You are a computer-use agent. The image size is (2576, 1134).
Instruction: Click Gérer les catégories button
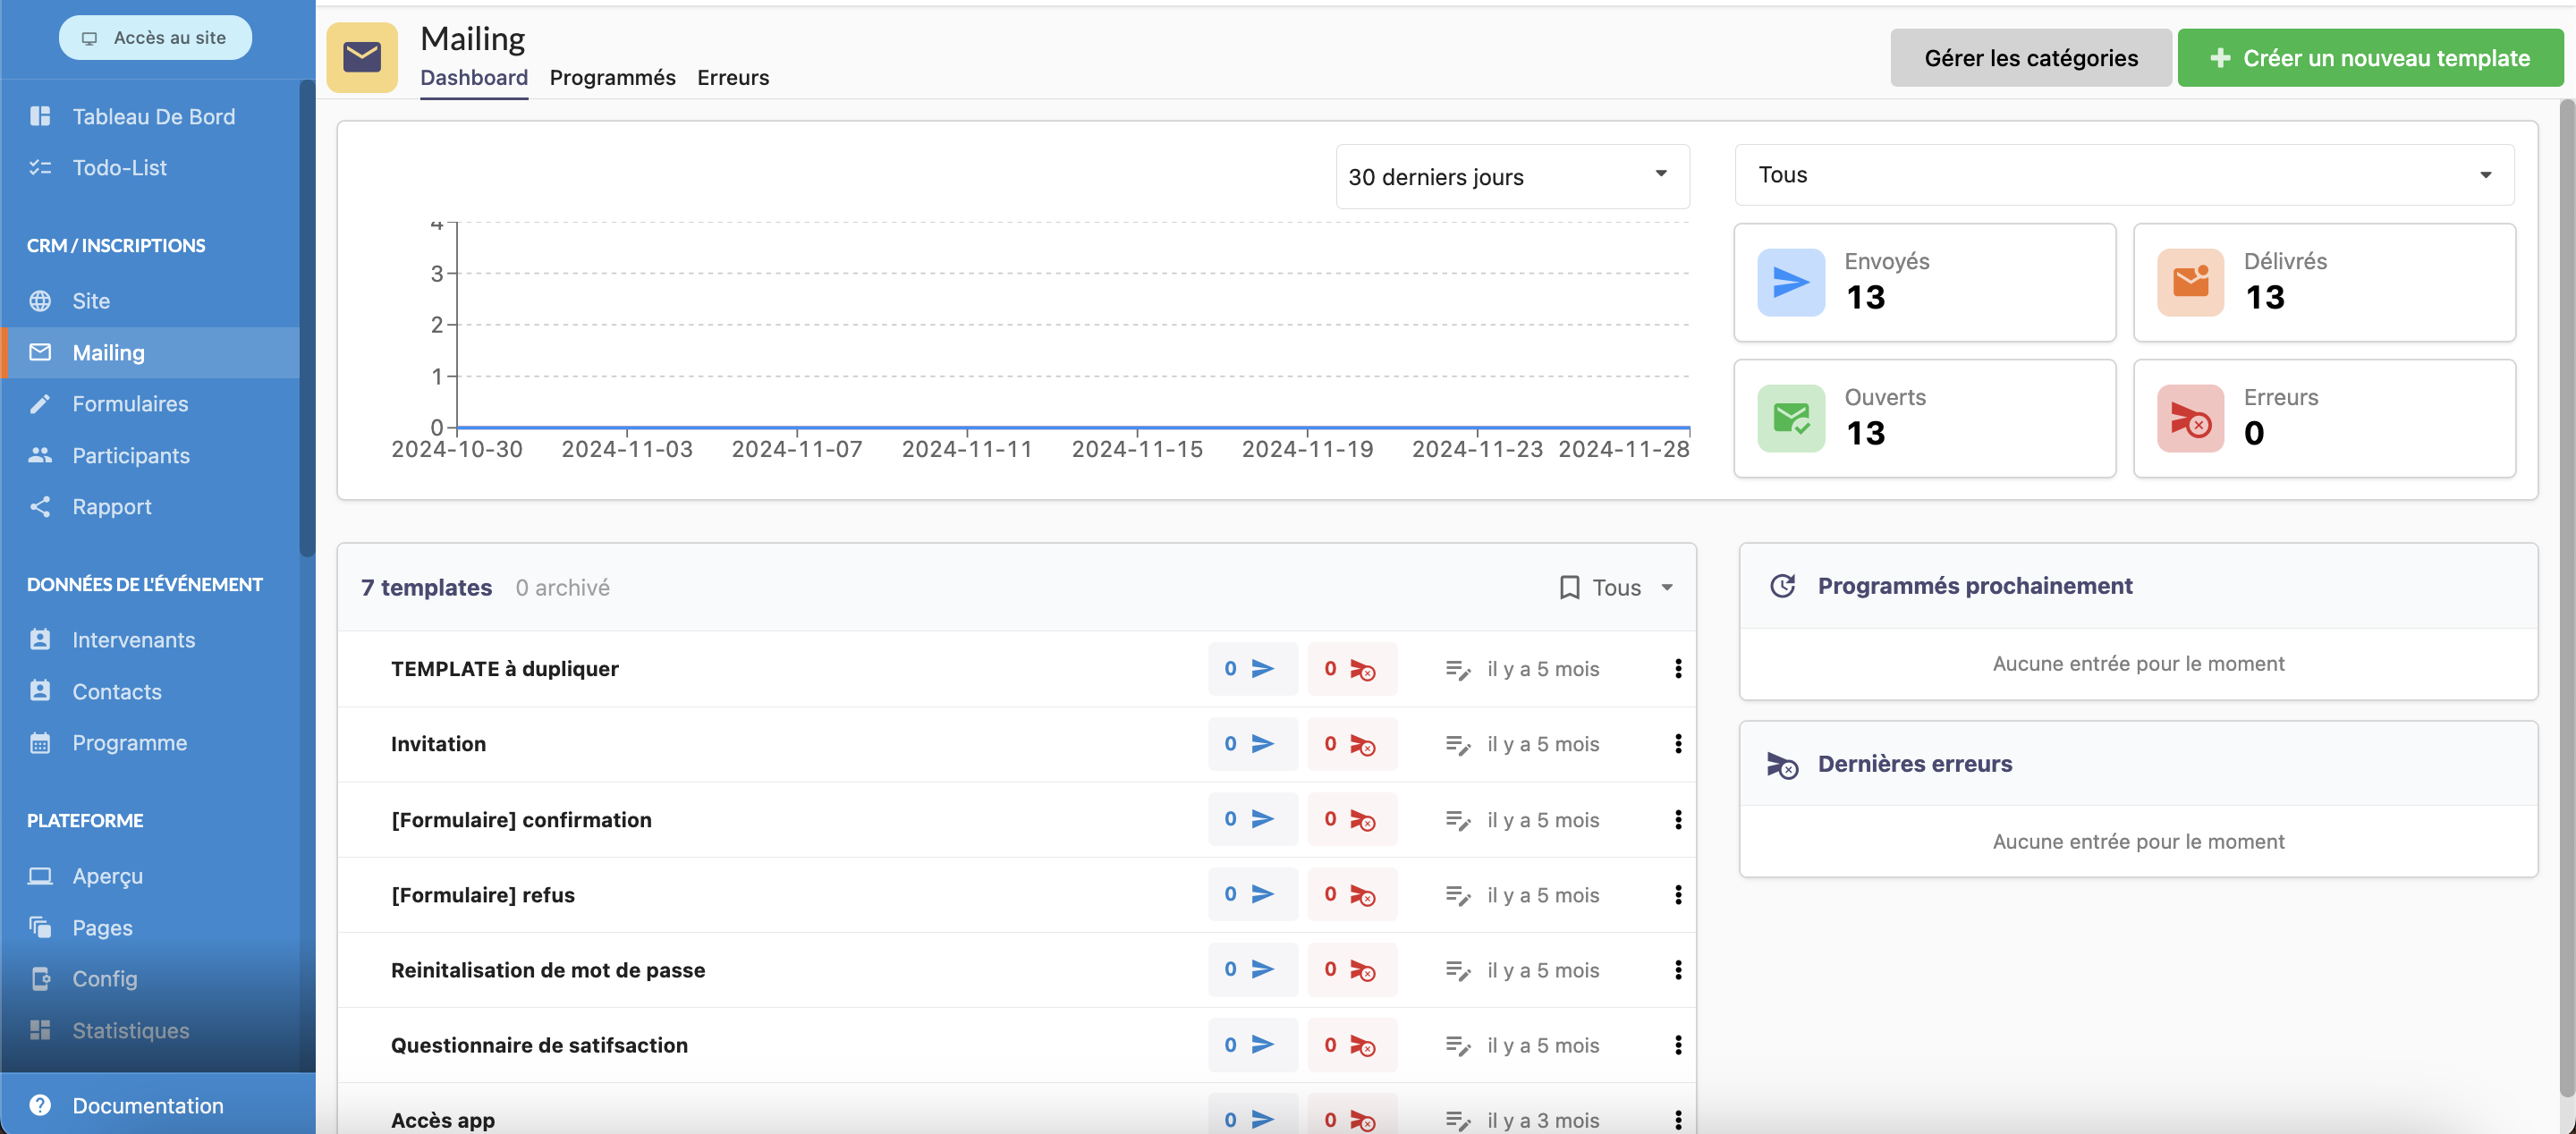(2030, 58)
